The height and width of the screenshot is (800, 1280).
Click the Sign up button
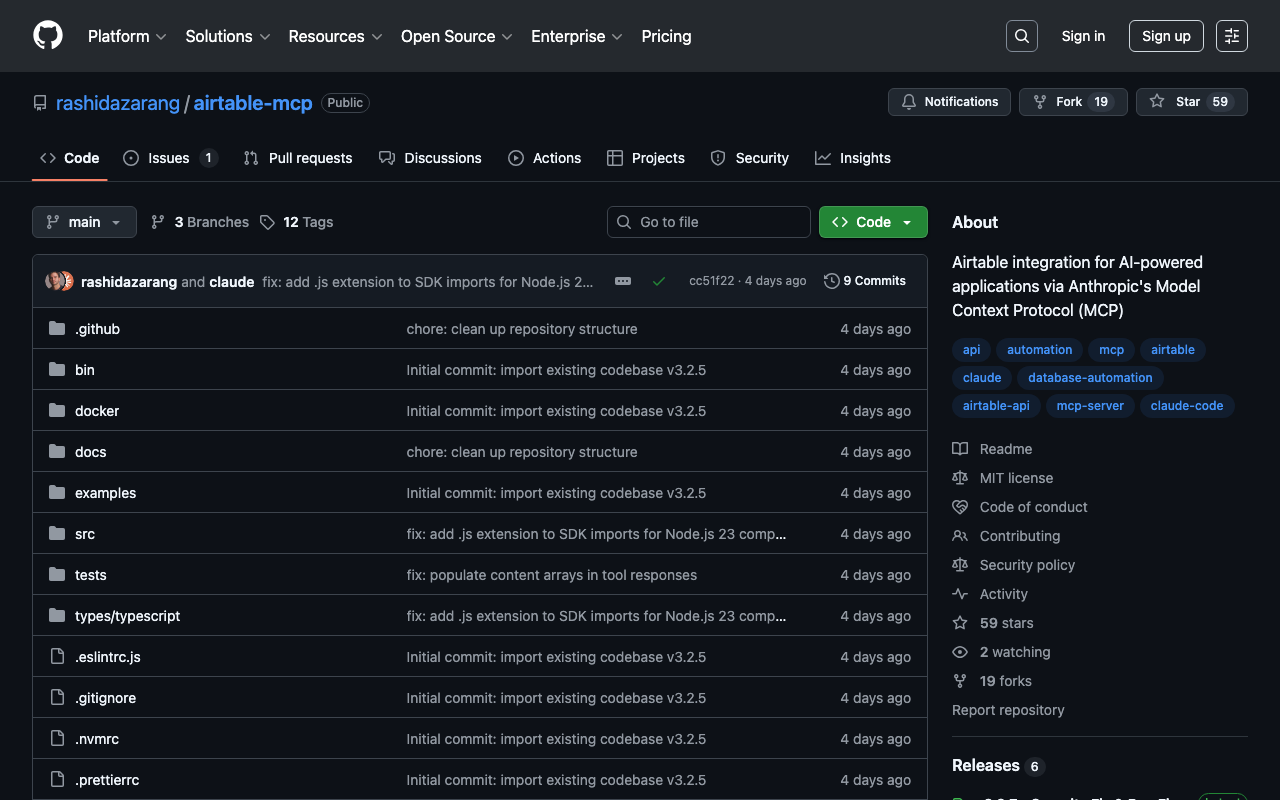tap(1165, 36)
